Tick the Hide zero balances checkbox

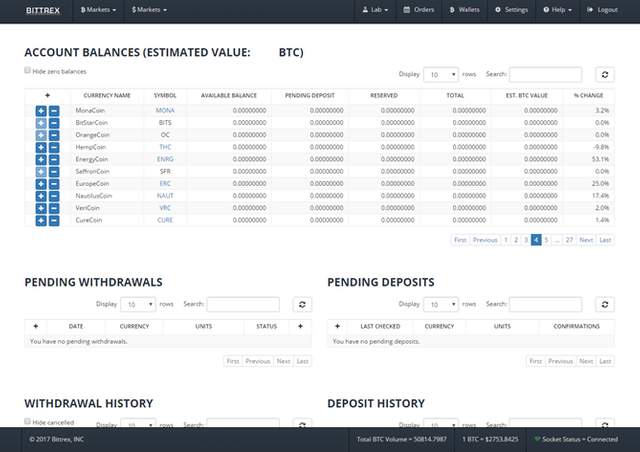[27, 71]
